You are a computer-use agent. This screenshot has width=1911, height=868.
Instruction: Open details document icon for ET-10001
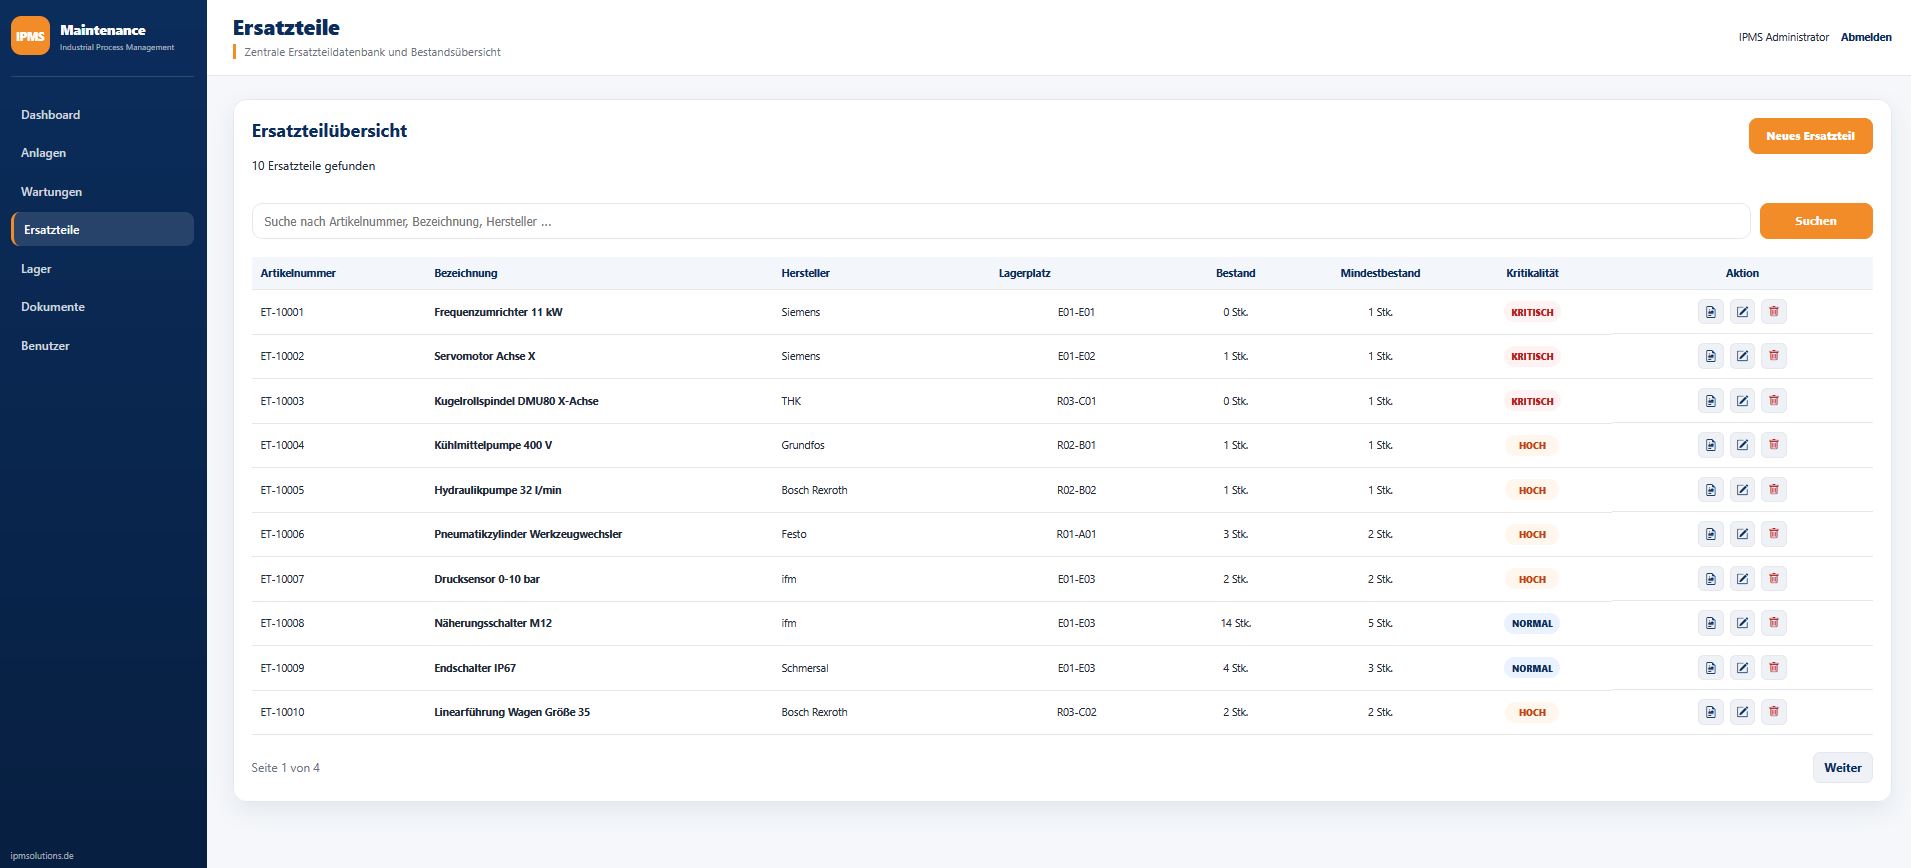coord(1710,312)
